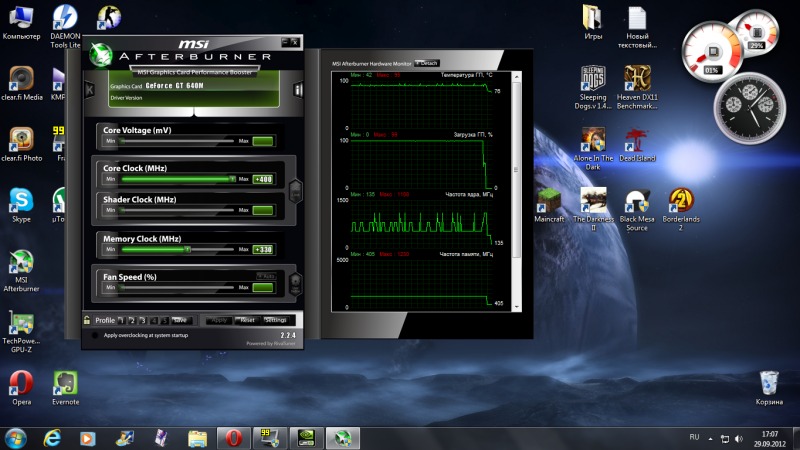Click the Fan Speed value field
The image size is (800, 450).
click(x=263, y=288)
